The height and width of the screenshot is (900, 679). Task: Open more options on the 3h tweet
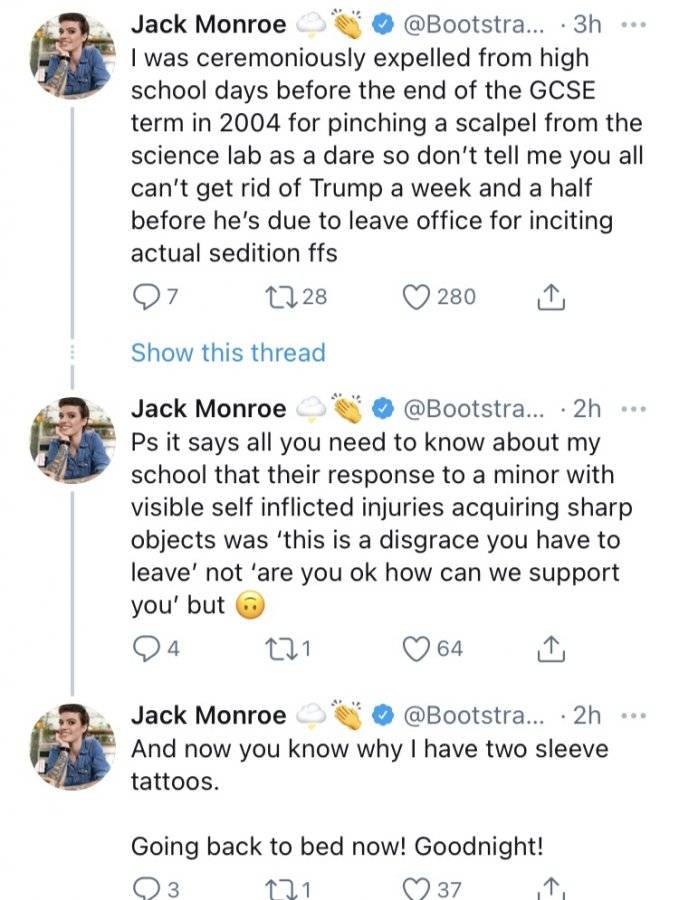pos(633,25)
